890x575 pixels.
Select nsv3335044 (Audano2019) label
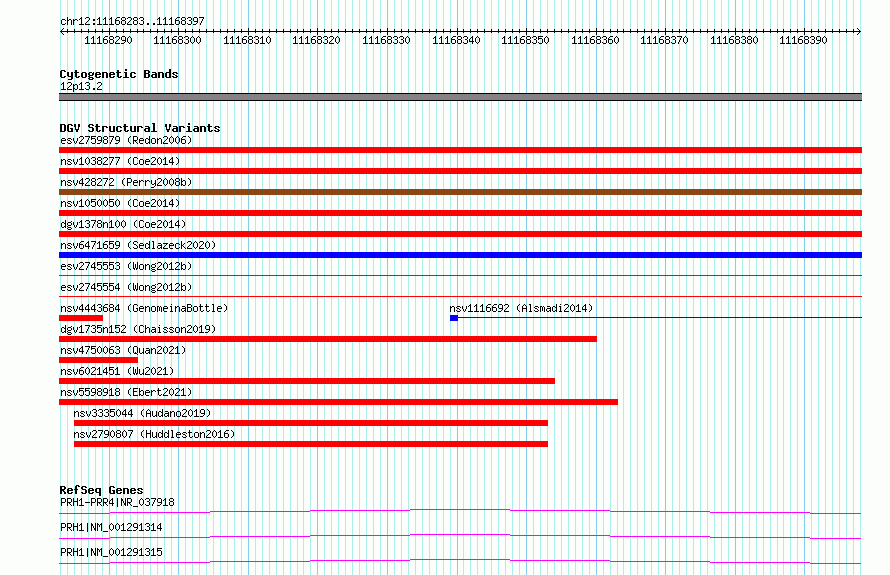coord(142,413)
